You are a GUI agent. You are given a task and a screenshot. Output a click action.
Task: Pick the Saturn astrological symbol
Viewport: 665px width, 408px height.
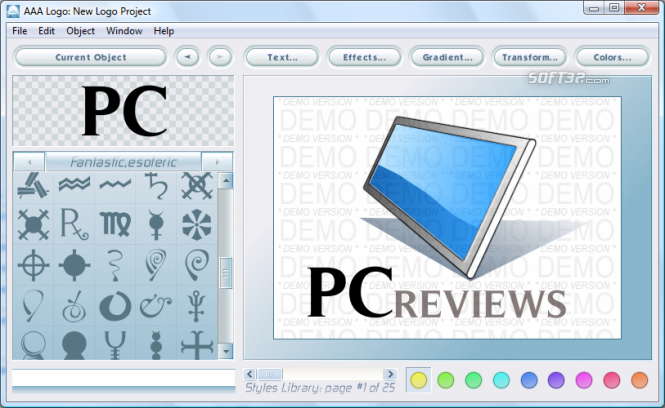156,186
